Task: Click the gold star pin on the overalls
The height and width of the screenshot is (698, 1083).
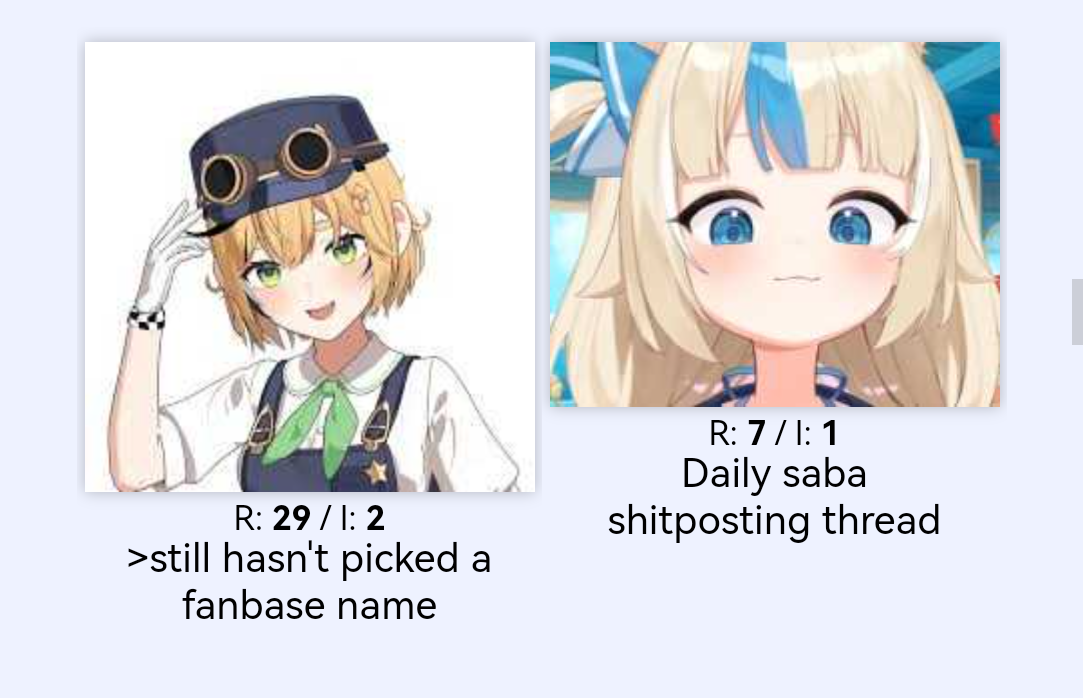Action: pyautogui.click(x=376, y=472)
